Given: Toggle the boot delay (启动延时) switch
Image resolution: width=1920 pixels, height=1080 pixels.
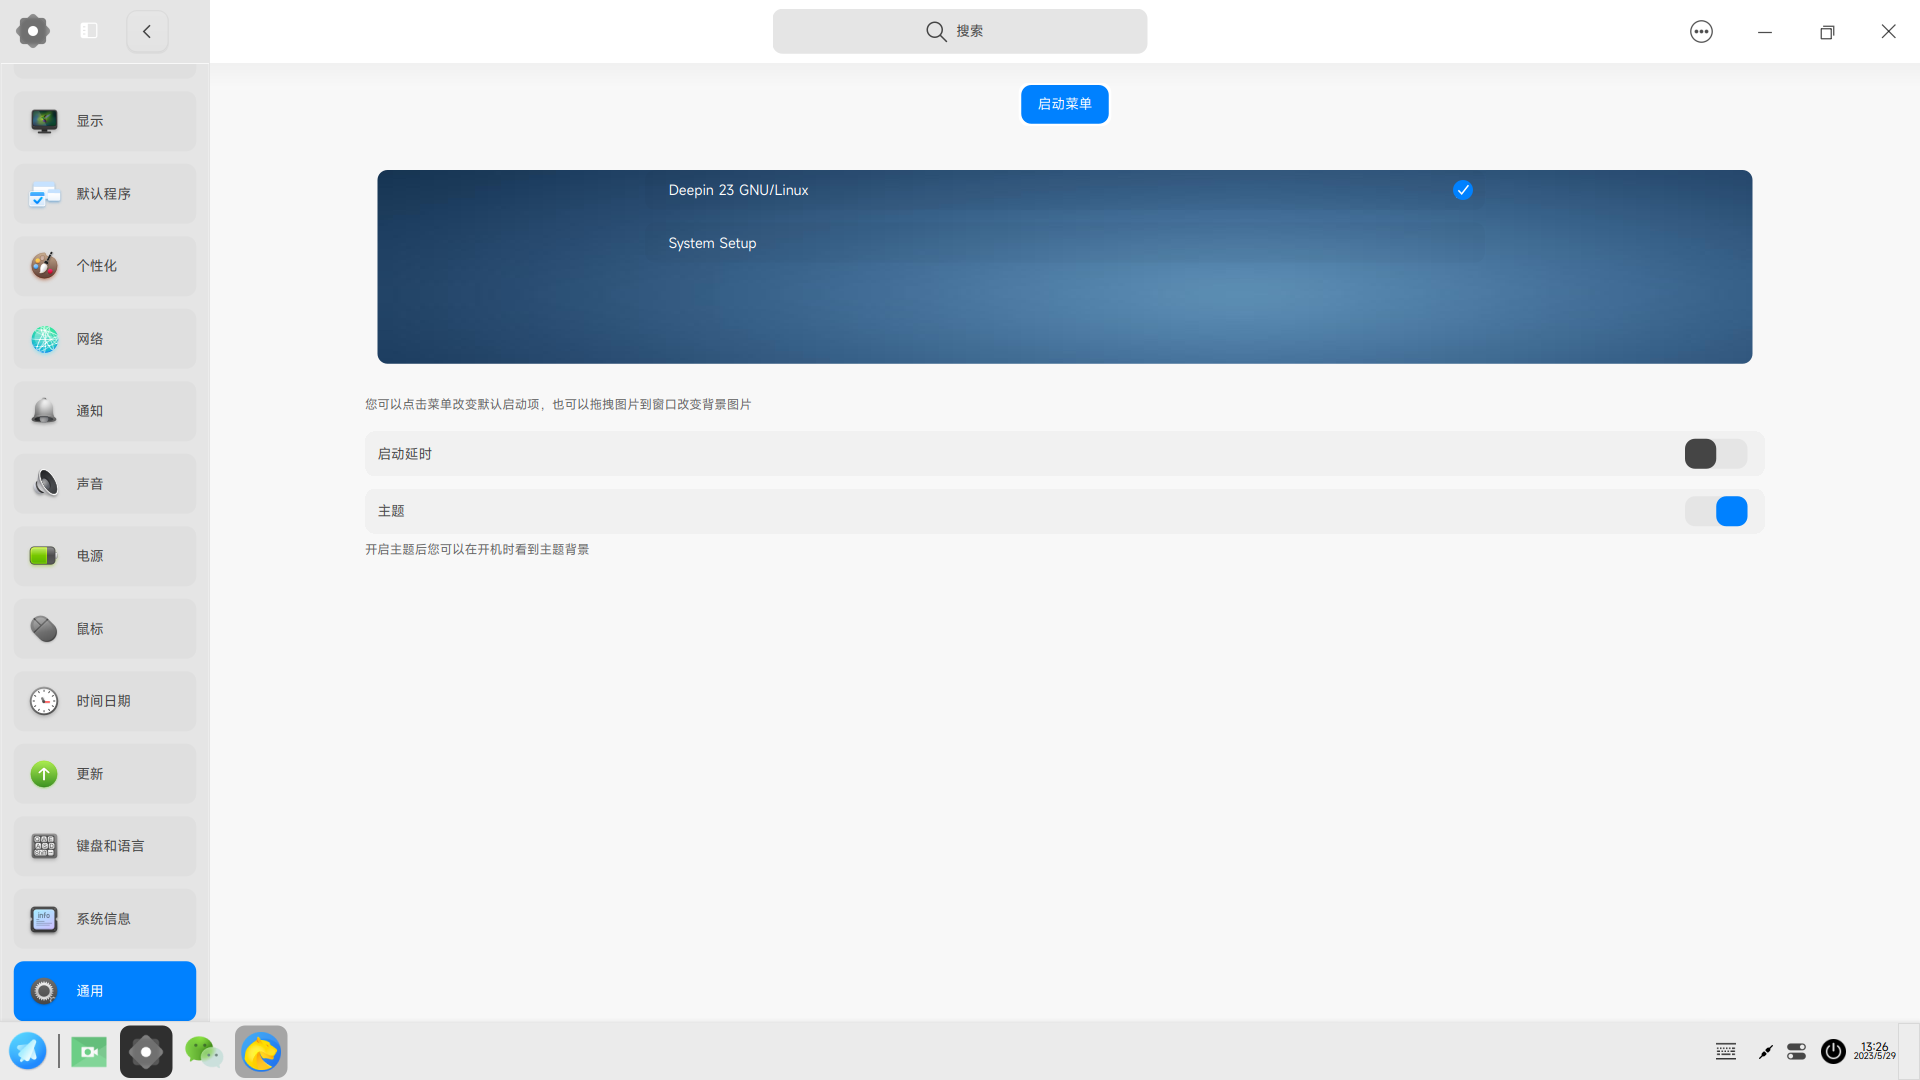Looking at the screenshot, I should 1715,454.
